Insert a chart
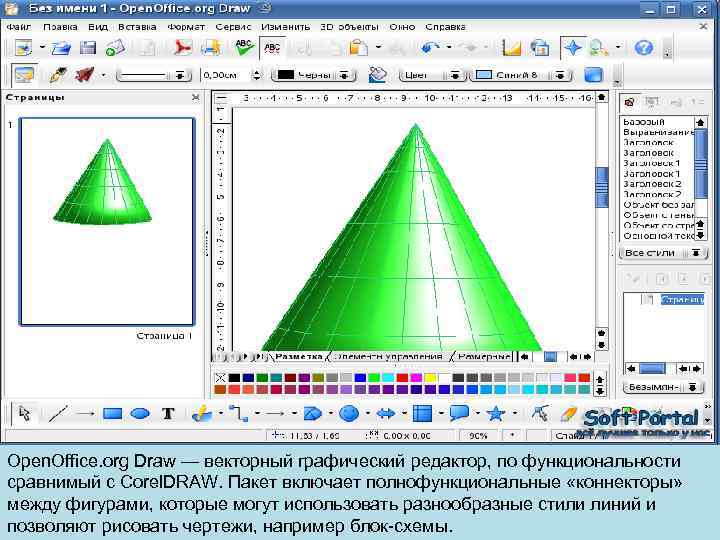Screen dimensions: 720x540 pyautogui.click(x=512, y=48)
